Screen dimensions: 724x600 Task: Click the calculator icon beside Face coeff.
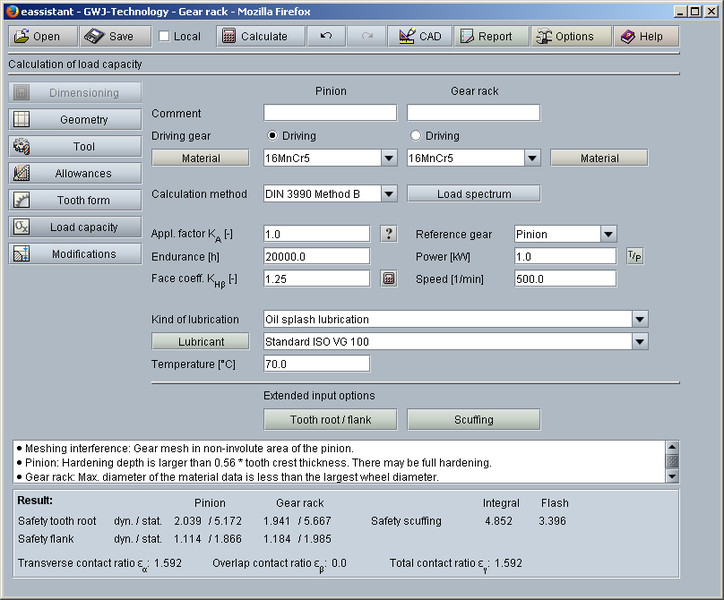(x=389, y=279)
